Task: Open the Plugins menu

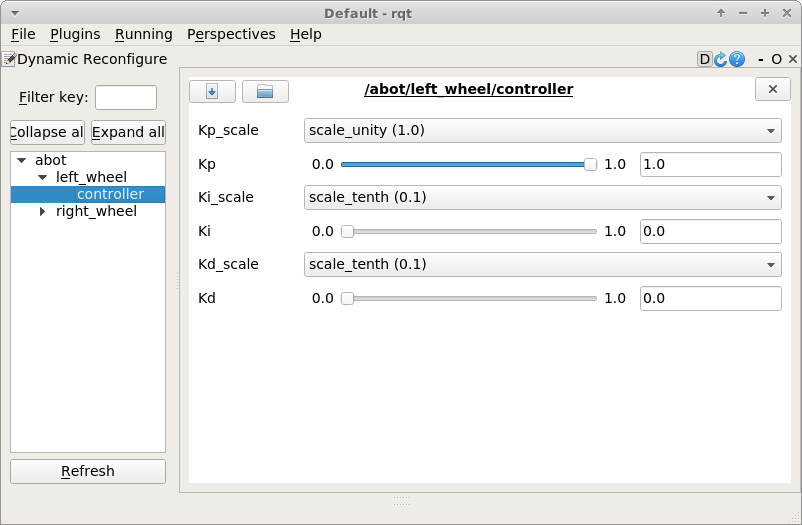Action: [x=75, y=34]
